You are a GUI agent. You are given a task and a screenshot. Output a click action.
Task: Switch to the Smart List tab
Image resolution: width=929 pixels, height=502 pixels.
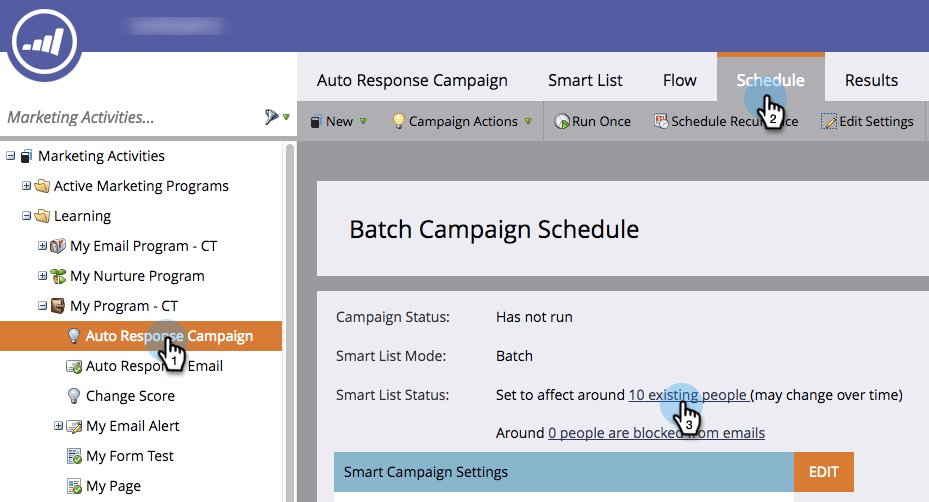point(585,80)
